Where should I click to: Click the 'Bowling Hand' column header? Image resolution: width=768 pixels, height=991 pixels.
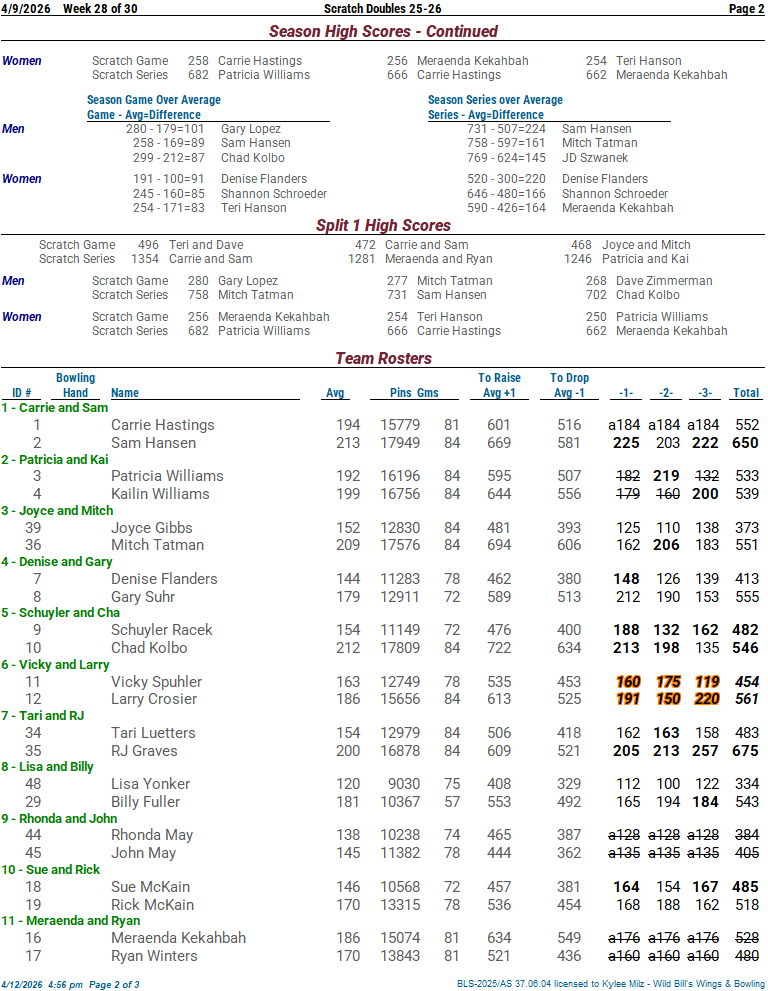click(x=75, y=385)
